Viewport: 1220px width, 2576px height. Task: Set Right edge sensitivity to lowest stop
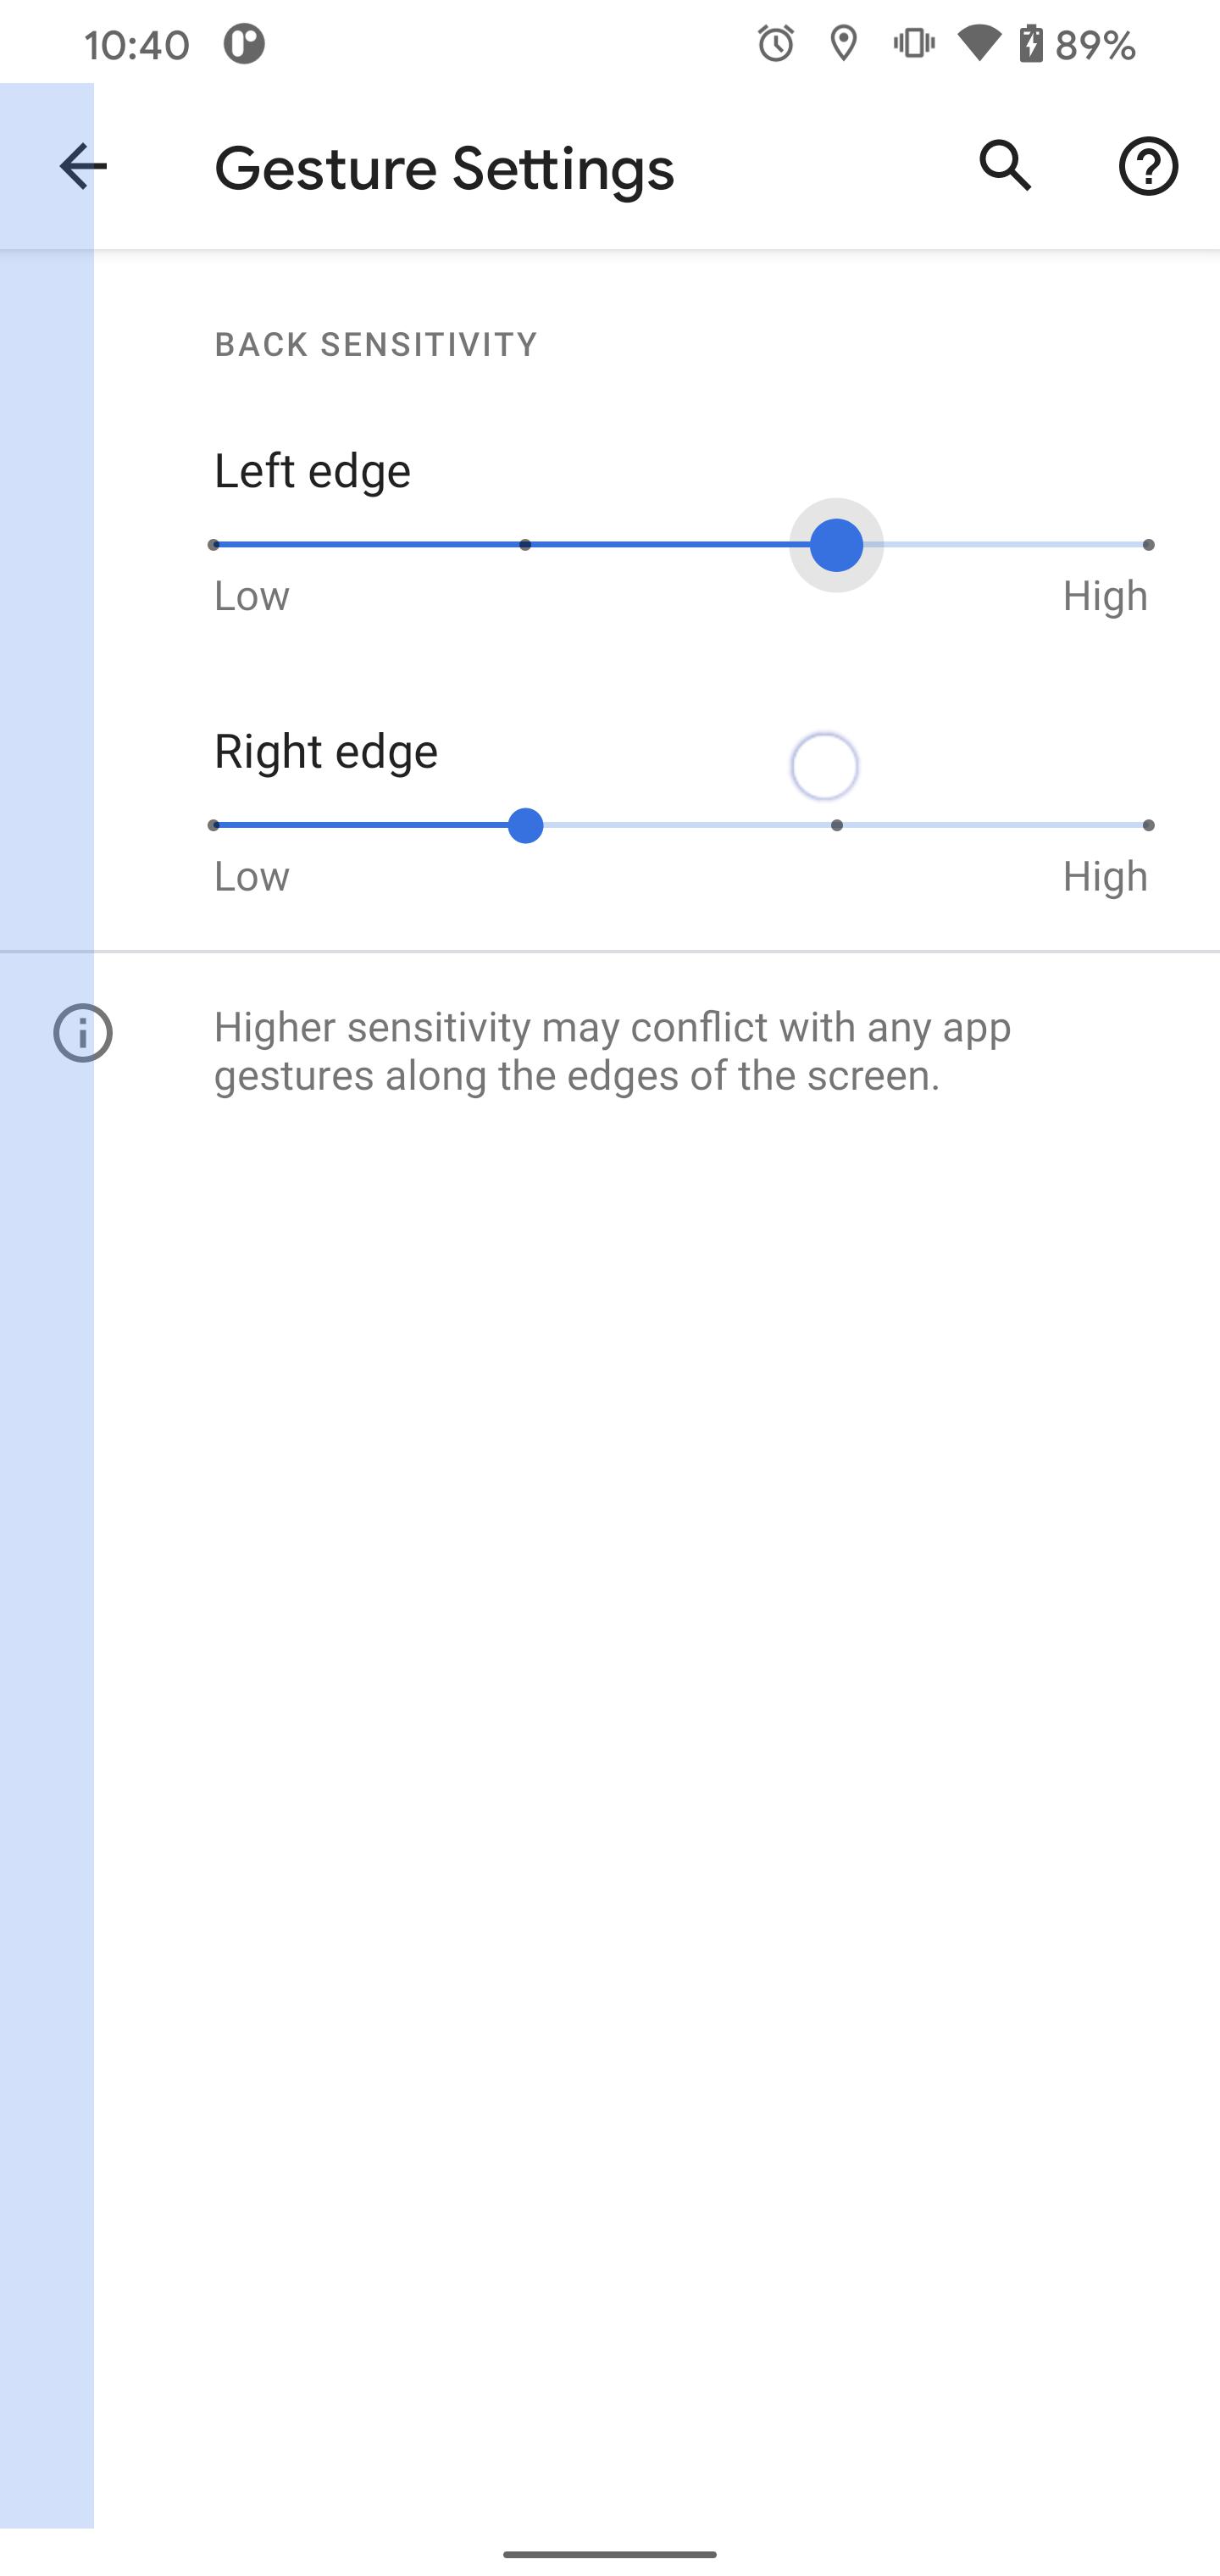(x=214, y=826)
